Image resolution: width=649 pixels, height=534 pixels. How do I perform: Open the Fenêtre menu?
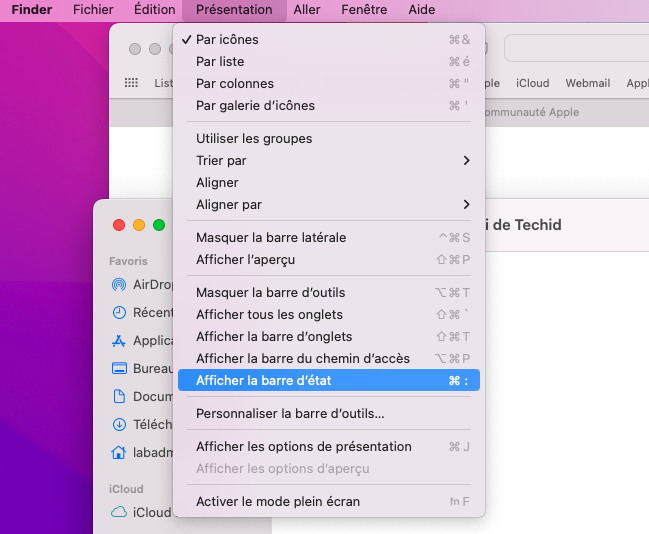pyautogui.click(x=364, y=10)
